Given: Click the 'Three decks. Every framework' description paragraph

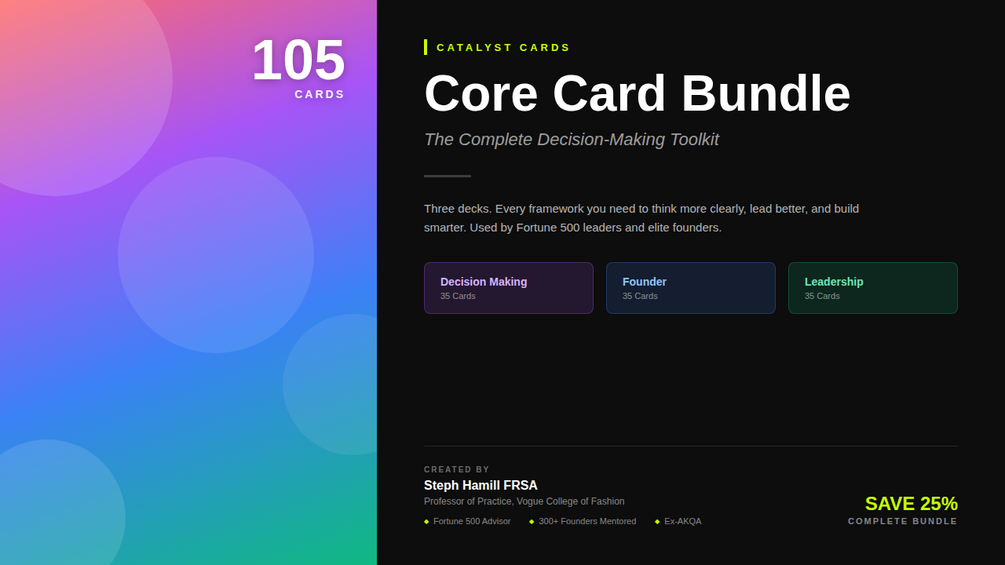Looking at the screenshot, I should click(x=641, y=218).
